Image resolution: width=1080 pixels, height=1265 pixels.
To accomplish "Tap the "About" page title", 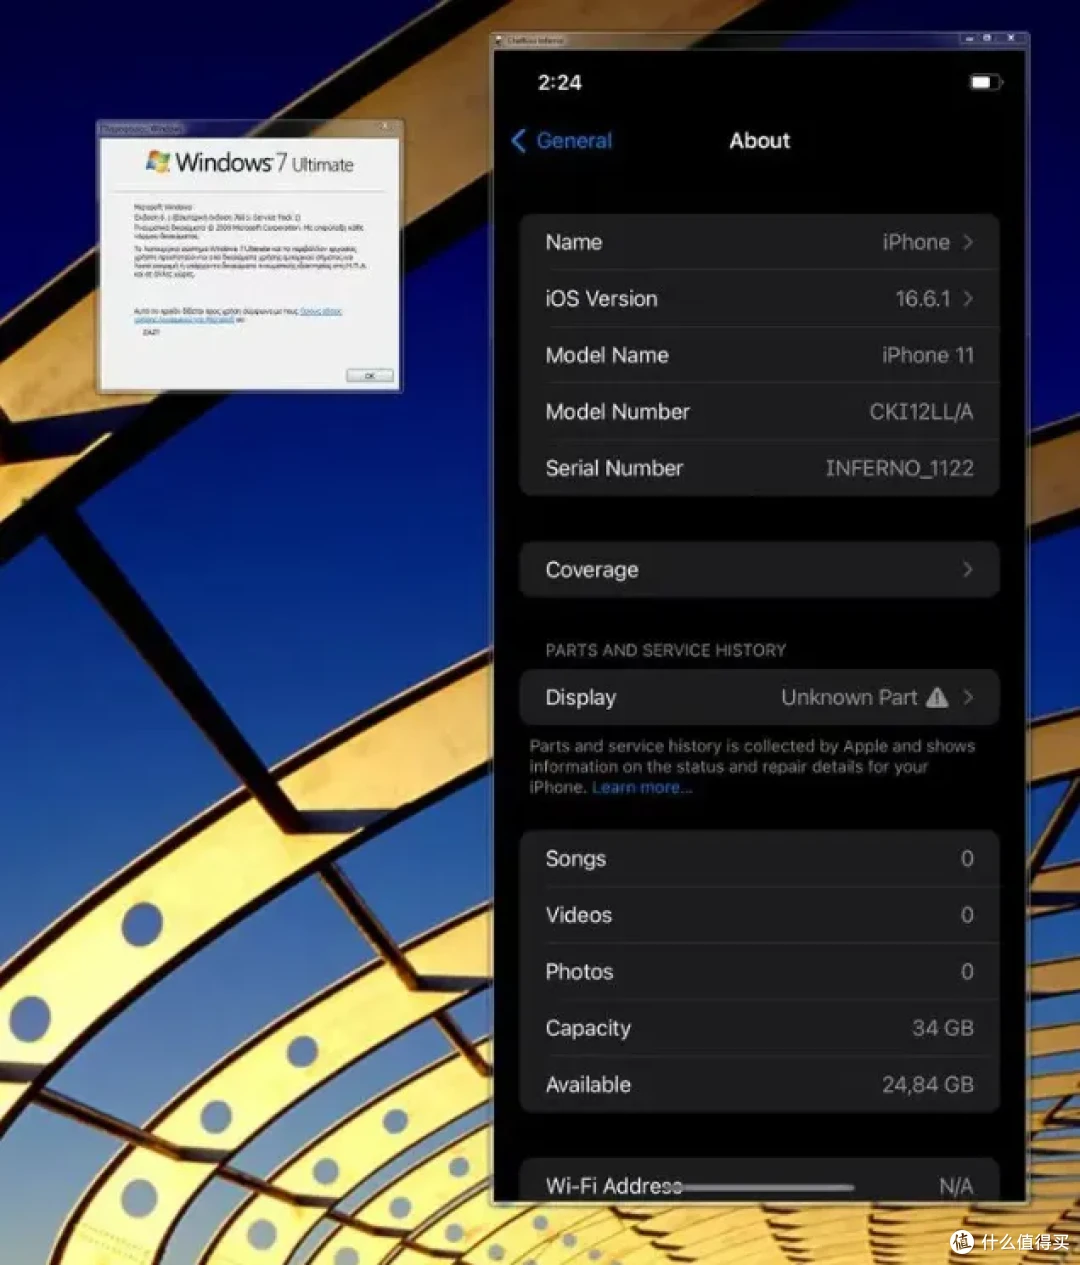I will tap(760, 141).
